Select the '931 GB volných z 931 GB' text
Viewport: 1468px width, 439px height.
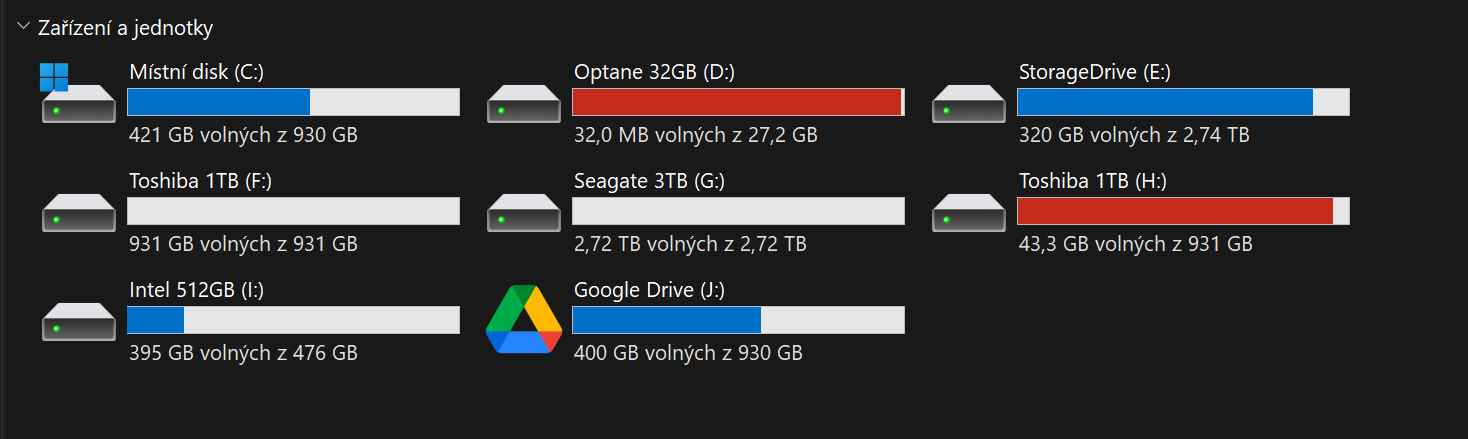tap(243, 244)
